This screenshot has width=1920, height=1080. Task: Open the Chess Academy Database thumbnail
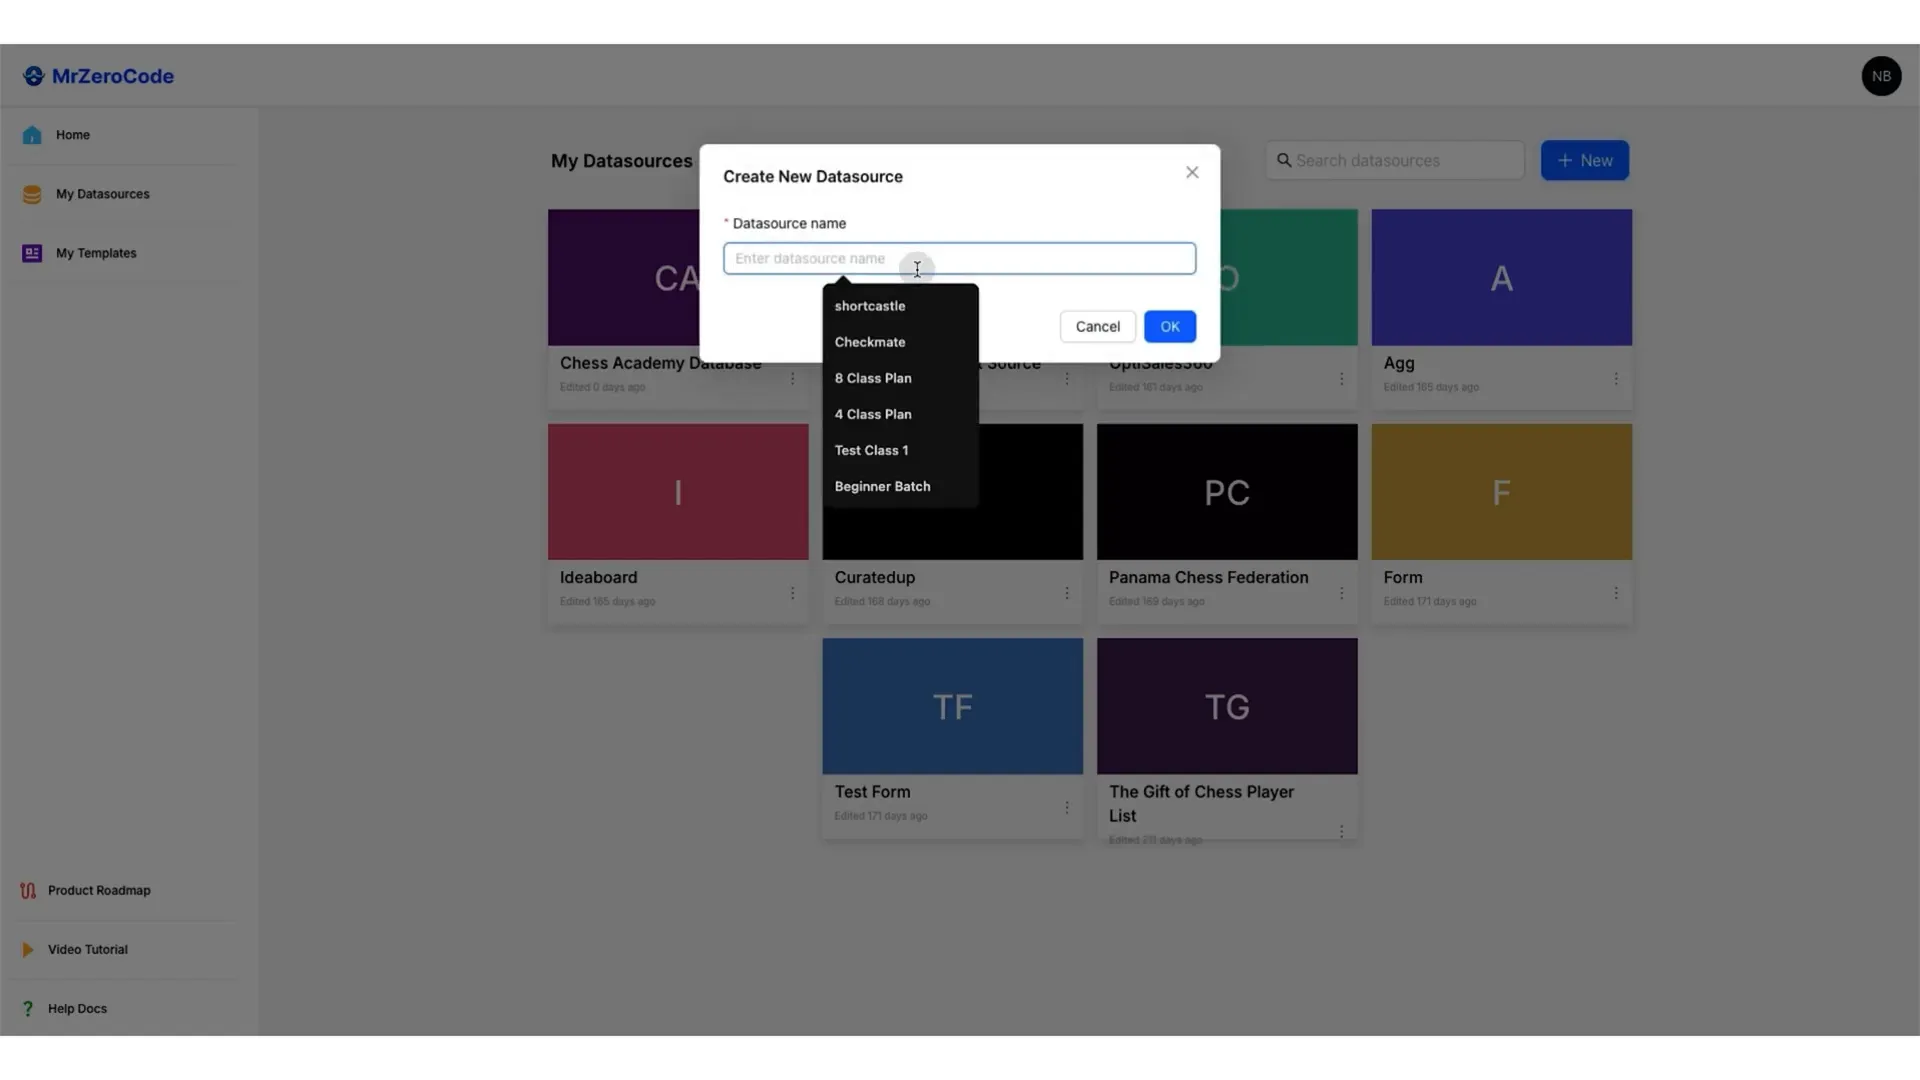pos(623,277)
